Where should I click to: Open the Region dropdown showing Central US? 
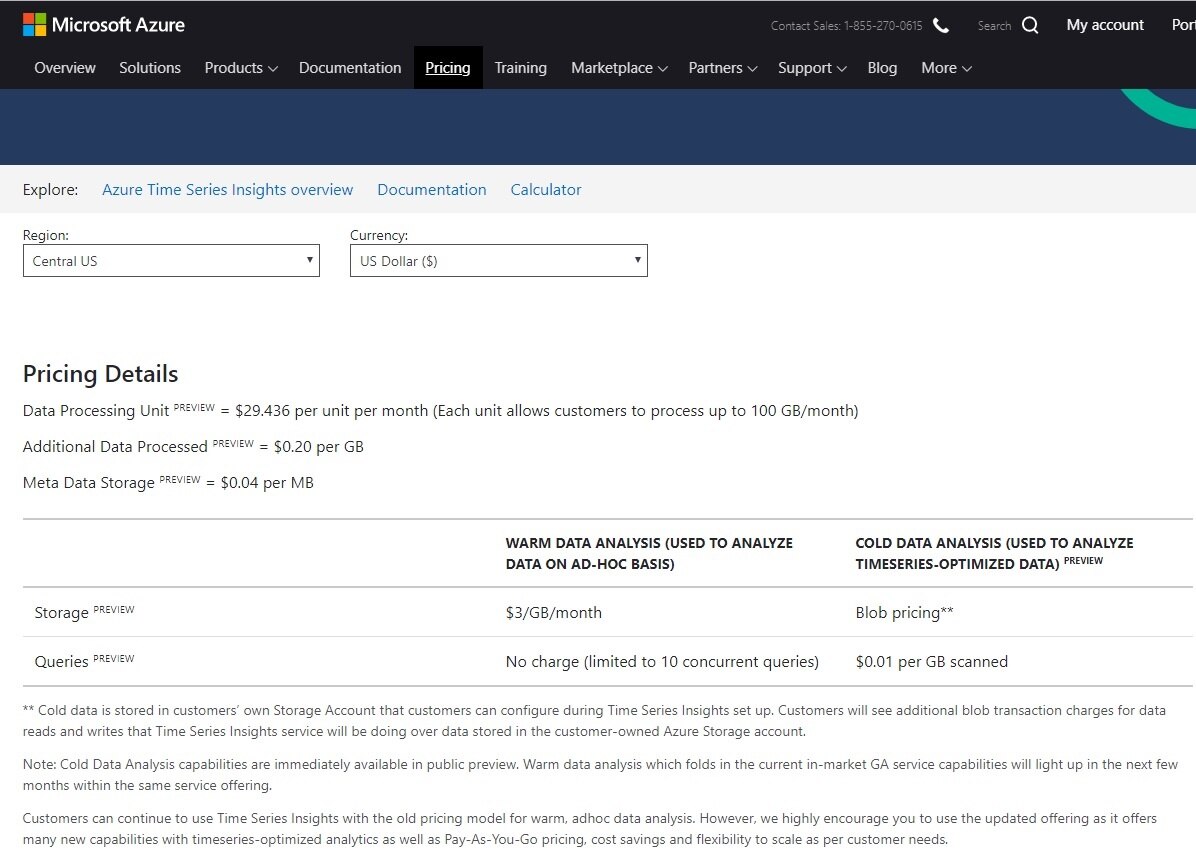pyautogui.click(x=171, y=261)
